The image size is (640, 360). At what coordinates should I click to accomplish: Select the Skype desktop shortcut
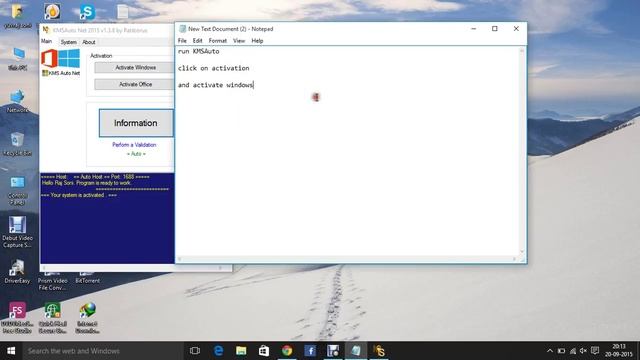87,13
